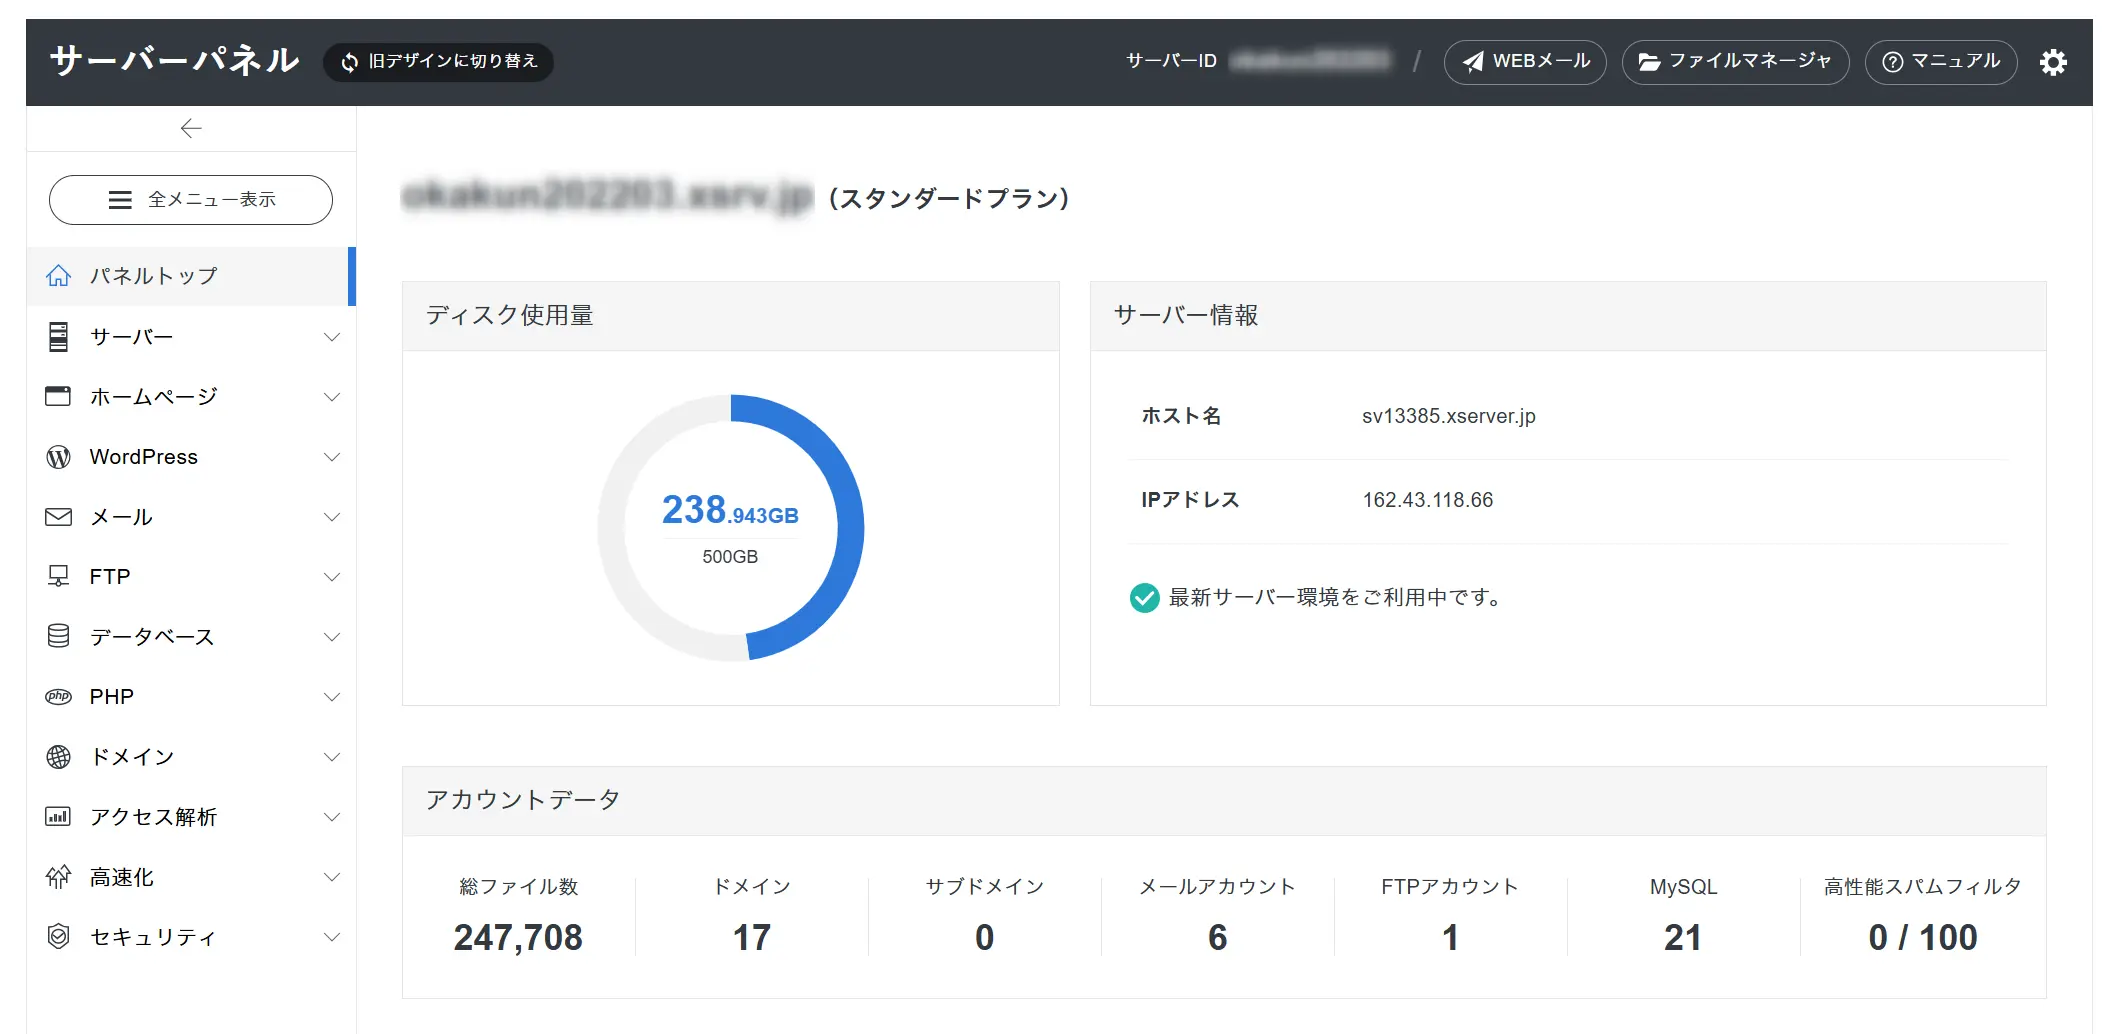Open ファイルマネージャ from header

[1735, 62]
